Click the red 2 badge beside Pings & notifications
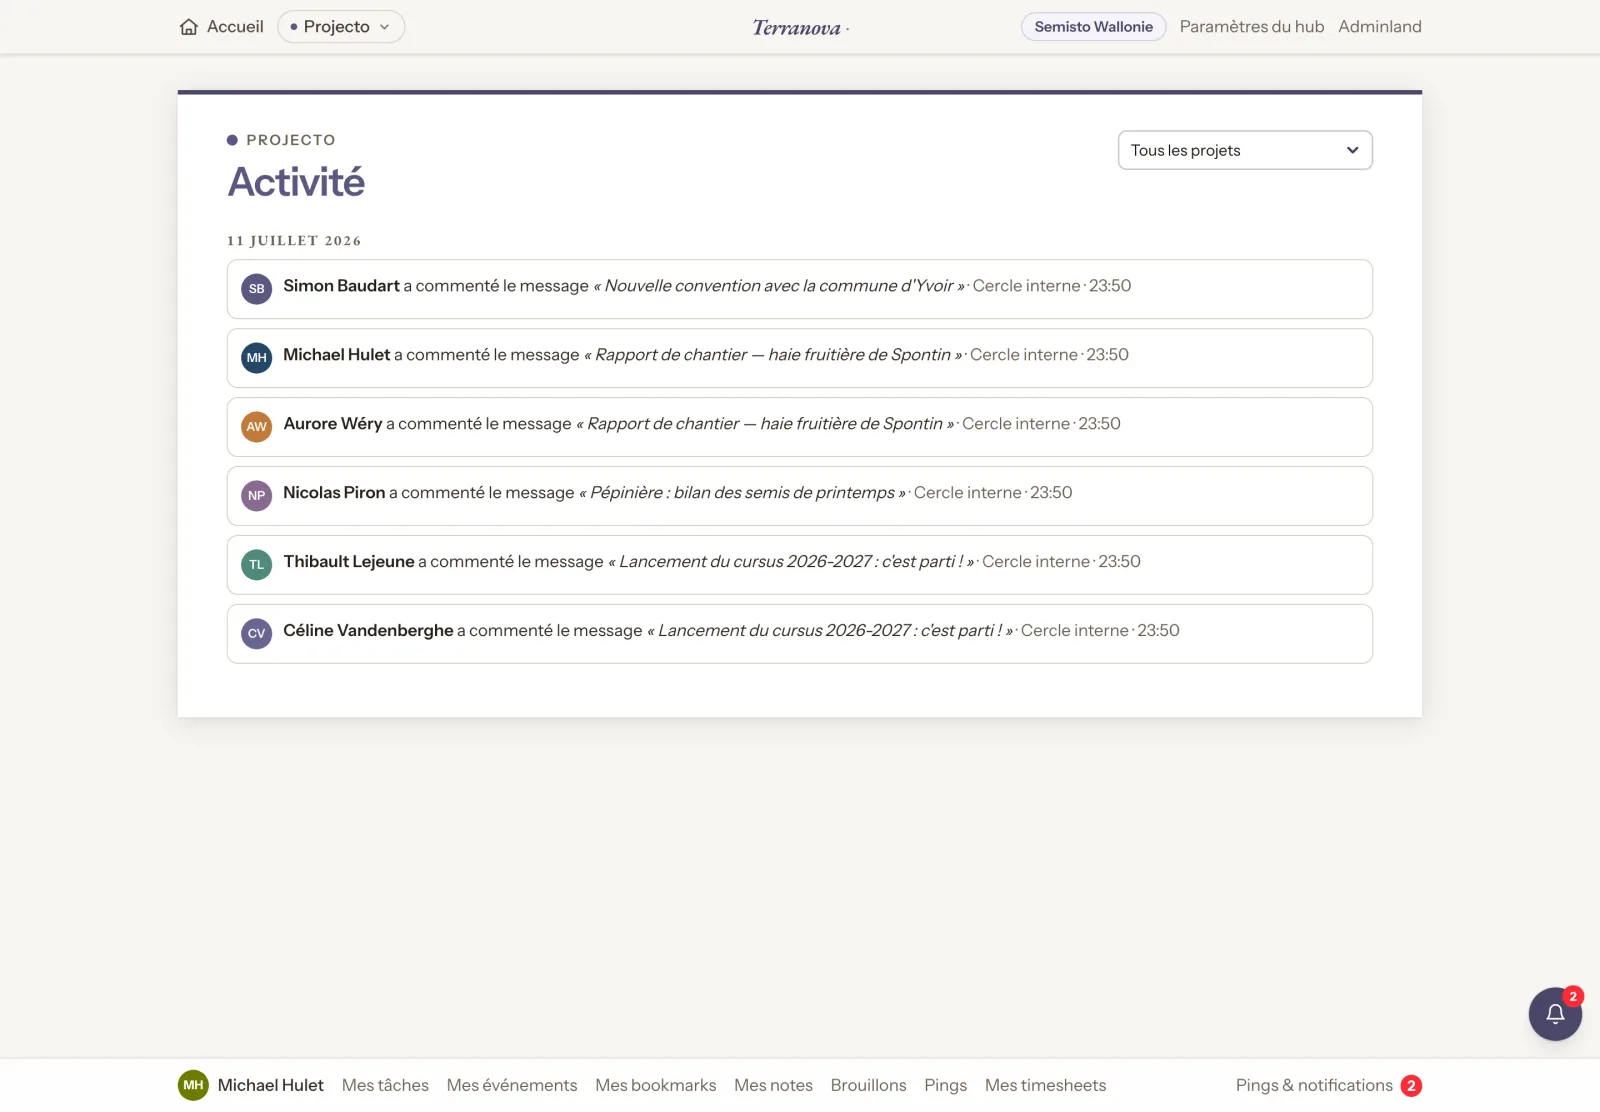 pyautogui.click(x=1411, y=1086)
